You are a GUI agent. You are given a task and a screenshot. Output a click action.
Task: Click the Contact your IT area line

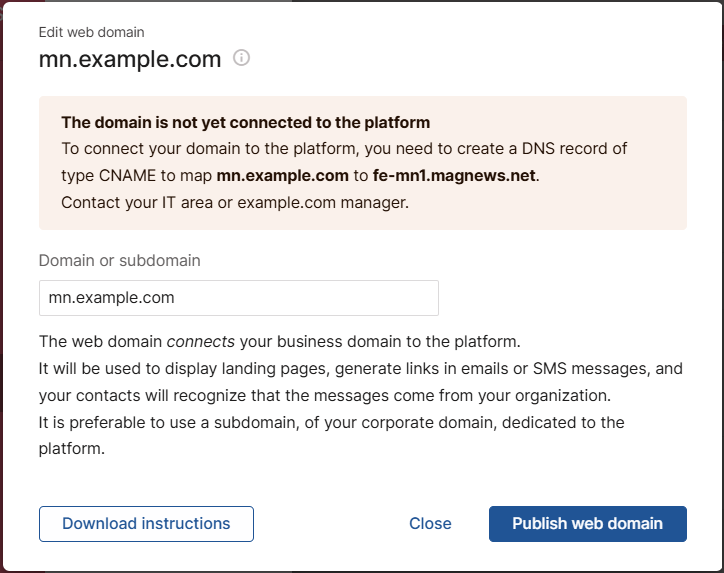click(235, 202)
